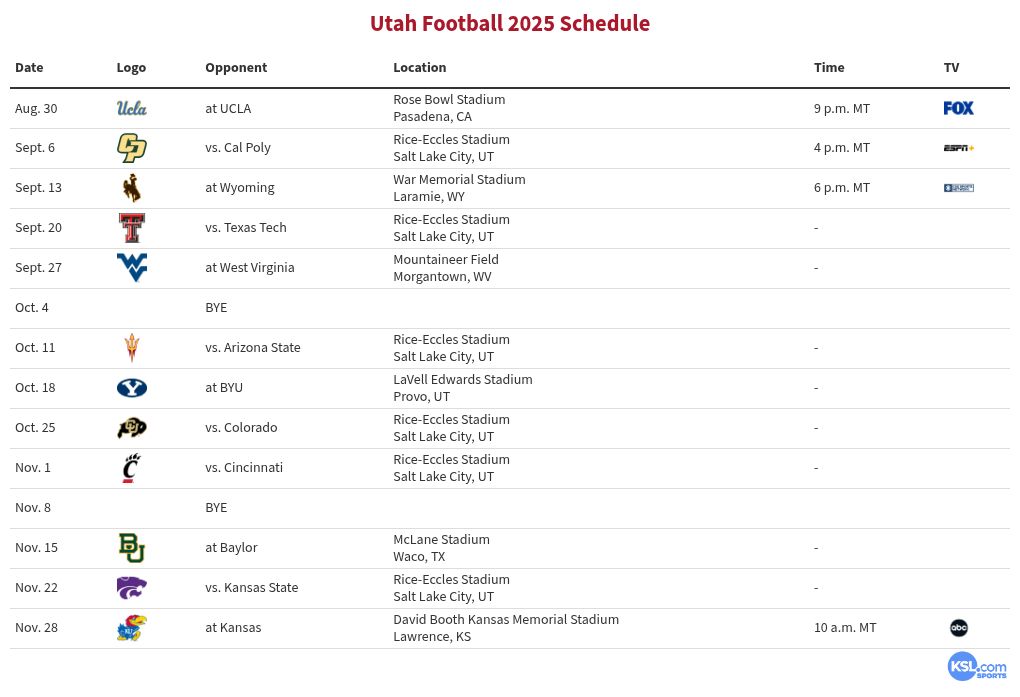Click the Utah Football 2025 Schedule title

click(x=510, y=23)
